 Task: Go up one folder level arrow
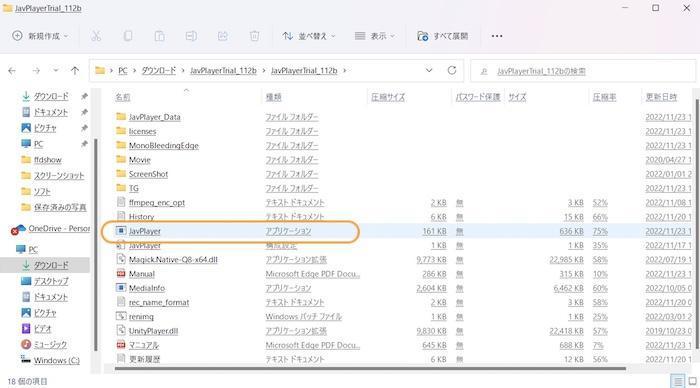point(75,71)
